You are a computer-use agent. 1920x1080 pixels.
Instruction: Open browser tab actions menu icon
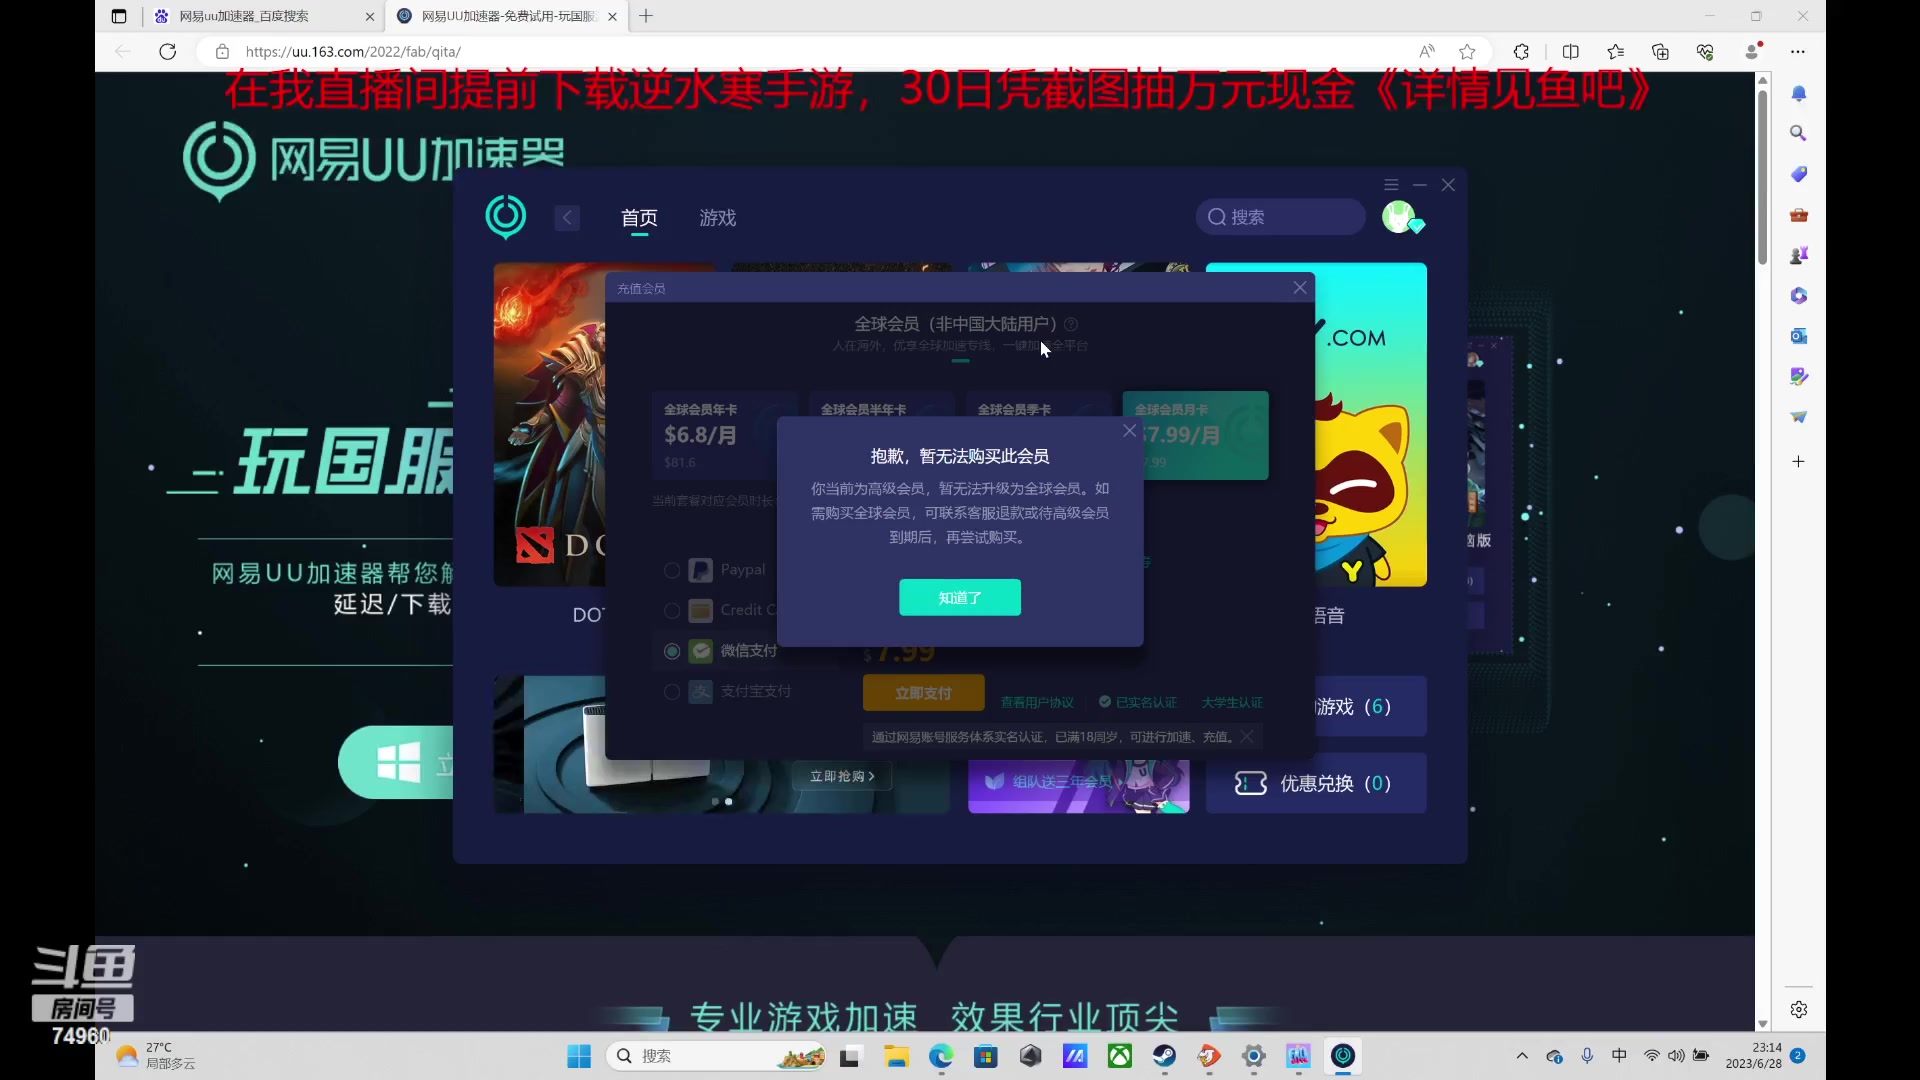pos(119,16)
